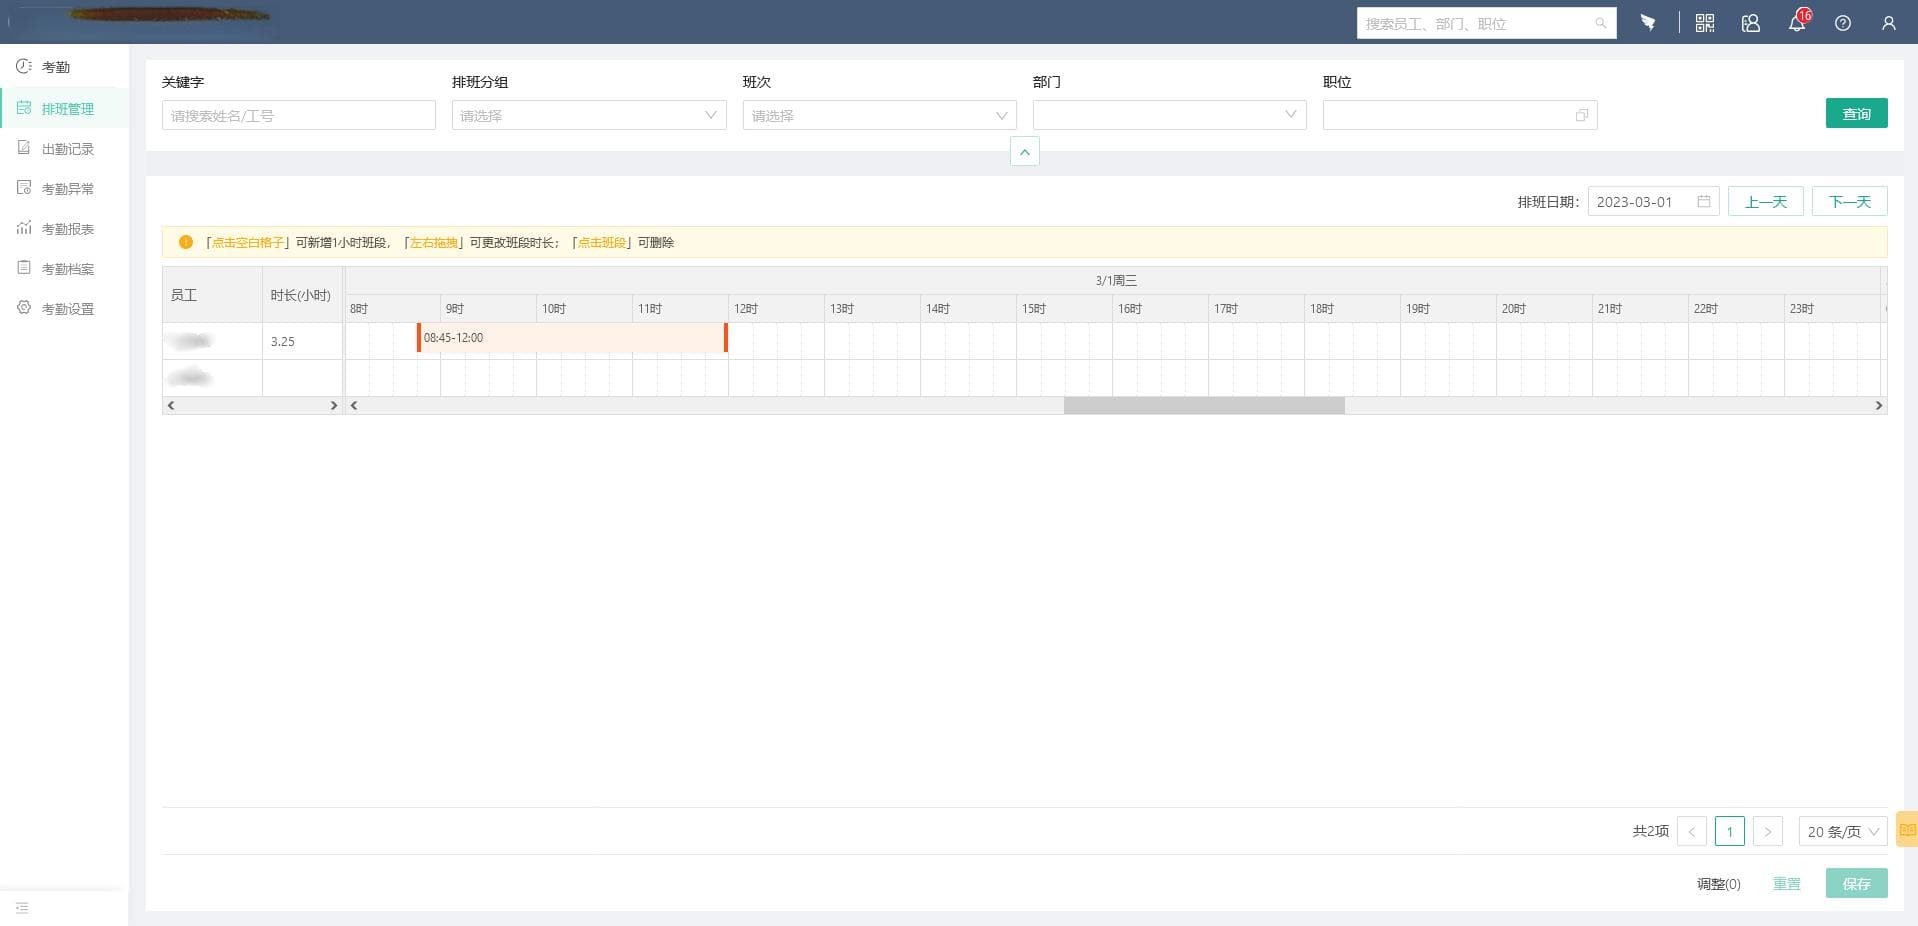Screen dimensions: 1918x926
Task: Open the 排班分组 dropdown
Action: pyautogui.click(x=589, y=115)
